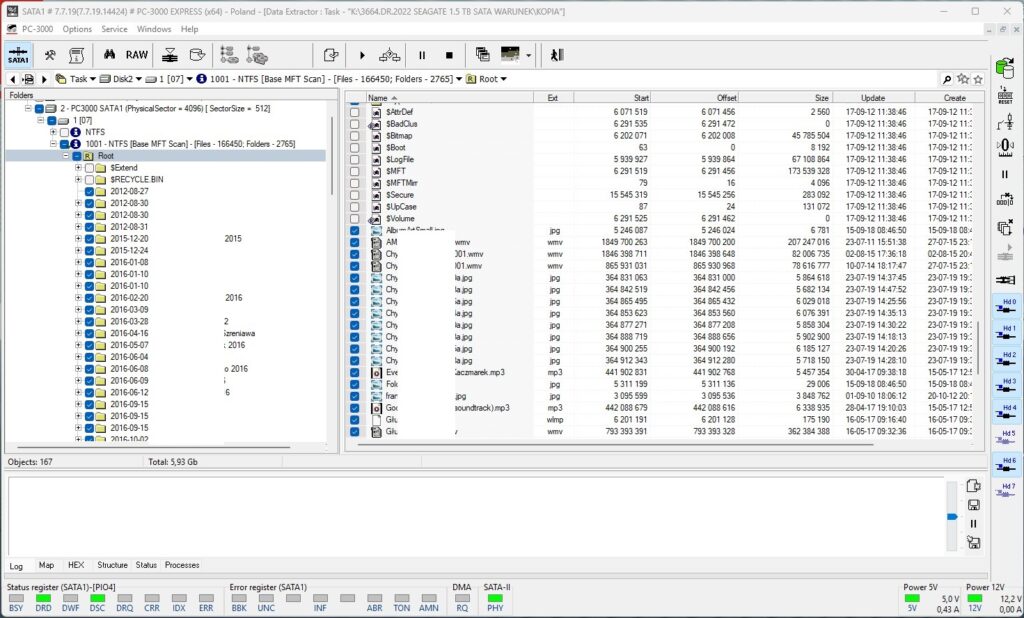Expand the $Extend folder node

(x=78, y=168)
